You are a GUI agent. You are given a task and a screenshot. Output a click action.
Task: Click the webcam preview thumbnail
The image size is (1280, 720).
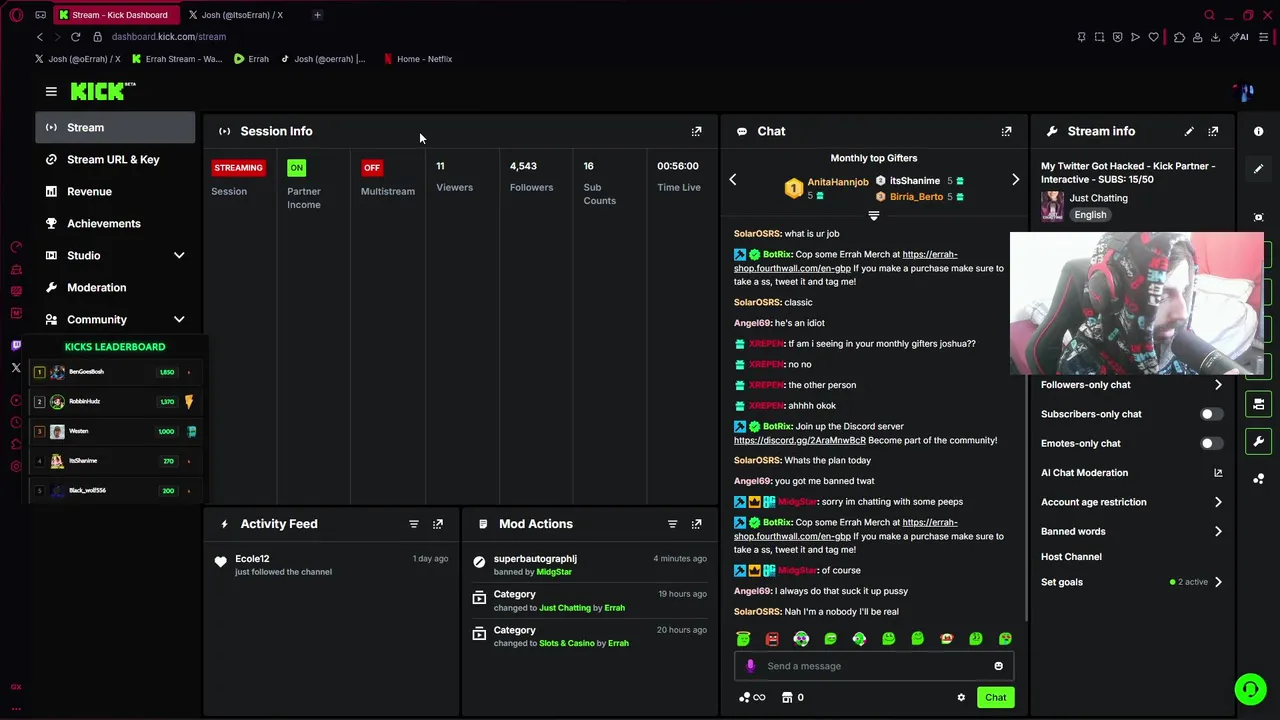(1137, 304)
